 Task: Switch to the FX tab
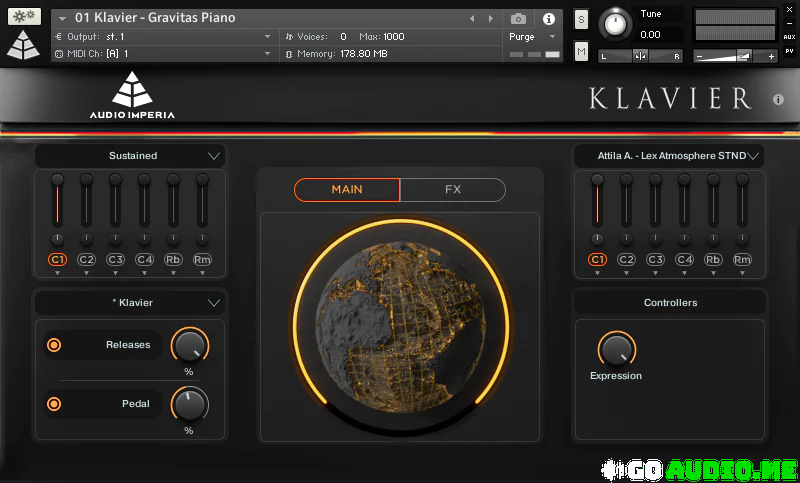pyautogui.click(x=452, y=190)
